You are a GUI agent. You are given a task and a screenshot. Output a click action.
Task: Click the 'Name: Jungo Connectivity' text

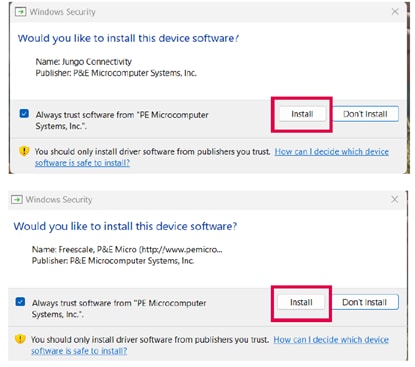pos(84,62)
